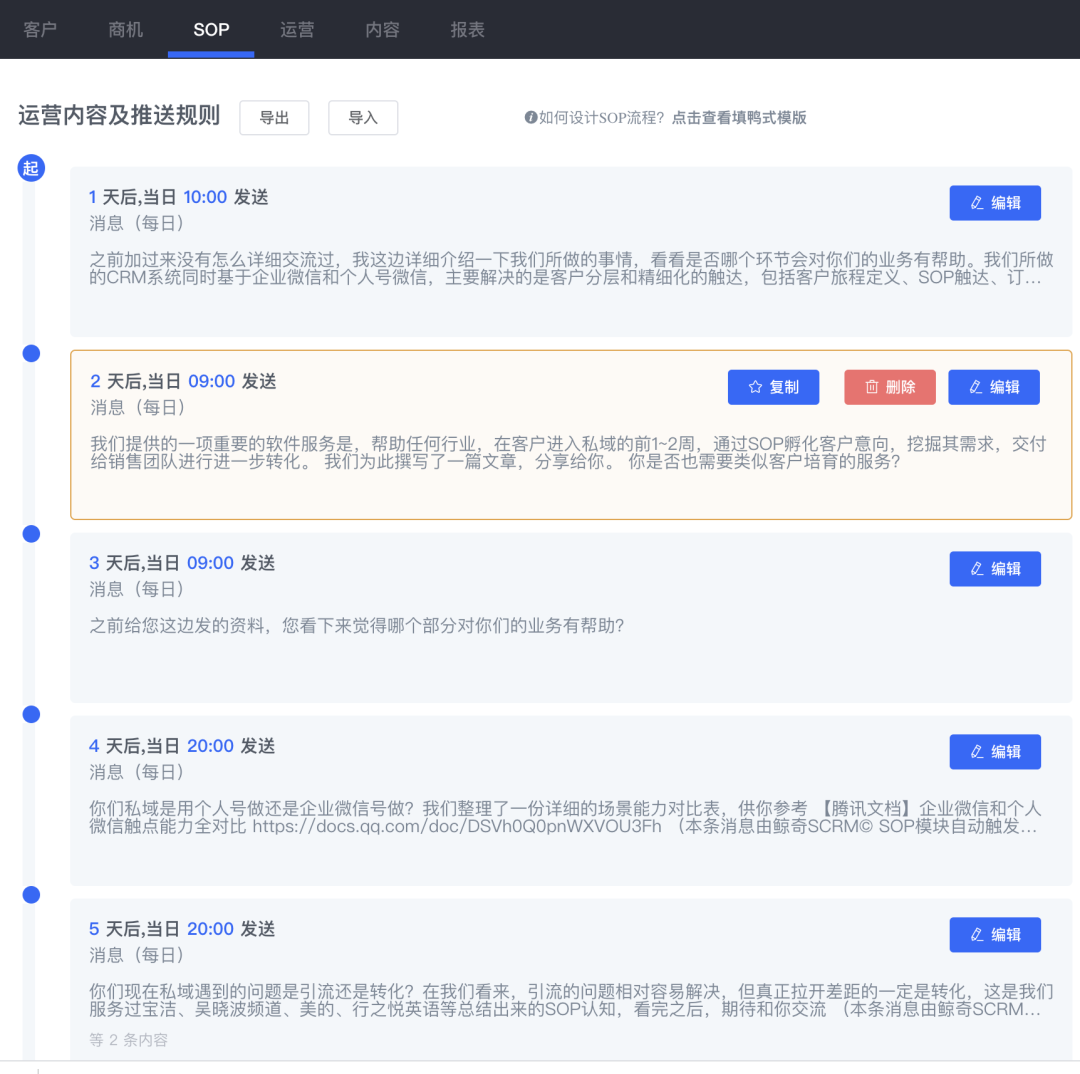Click the pencil icon for day 5 message

pos(977,935)
